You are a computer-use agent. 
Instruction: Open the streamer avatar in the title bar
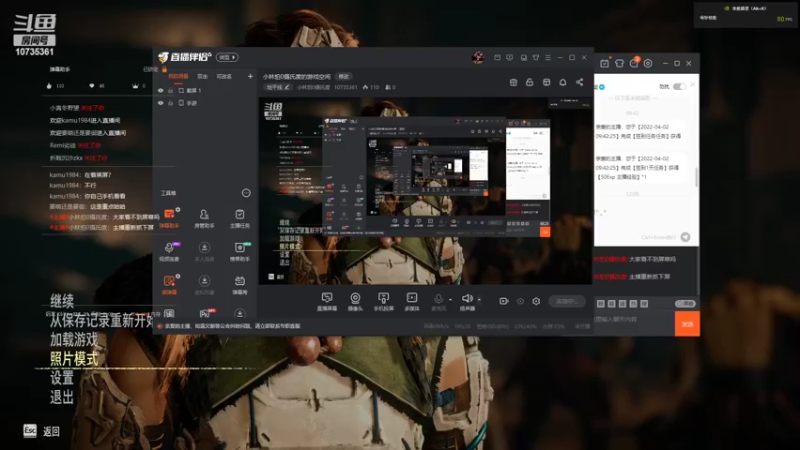(x=478, y=57)
